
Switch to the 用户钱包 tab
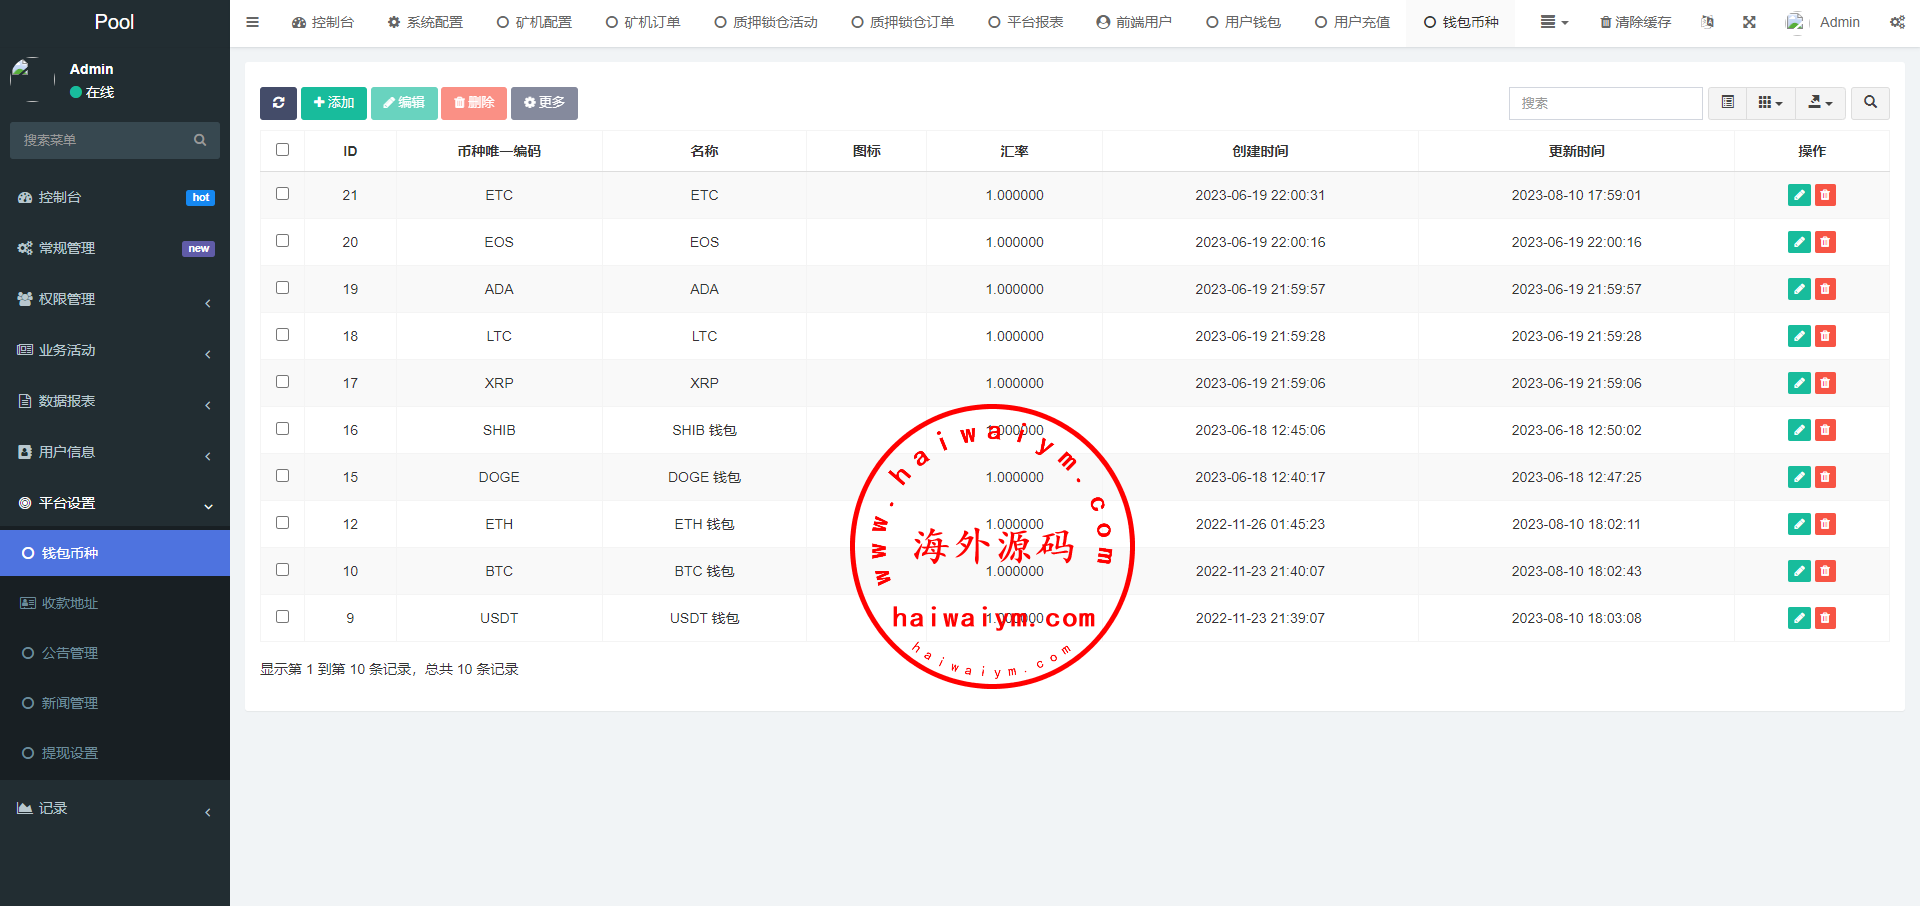[1243, 22]
